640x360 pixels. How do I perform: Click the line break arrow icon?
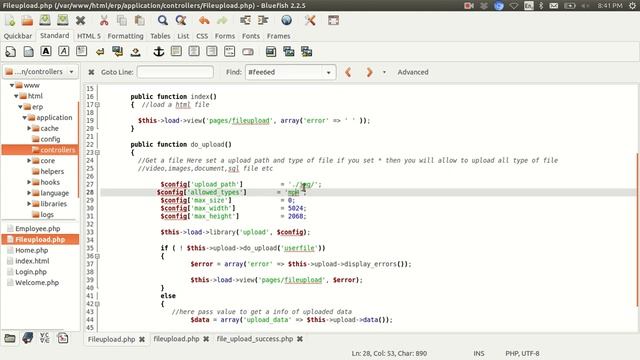pyautogui.click(x=100, y=52)
